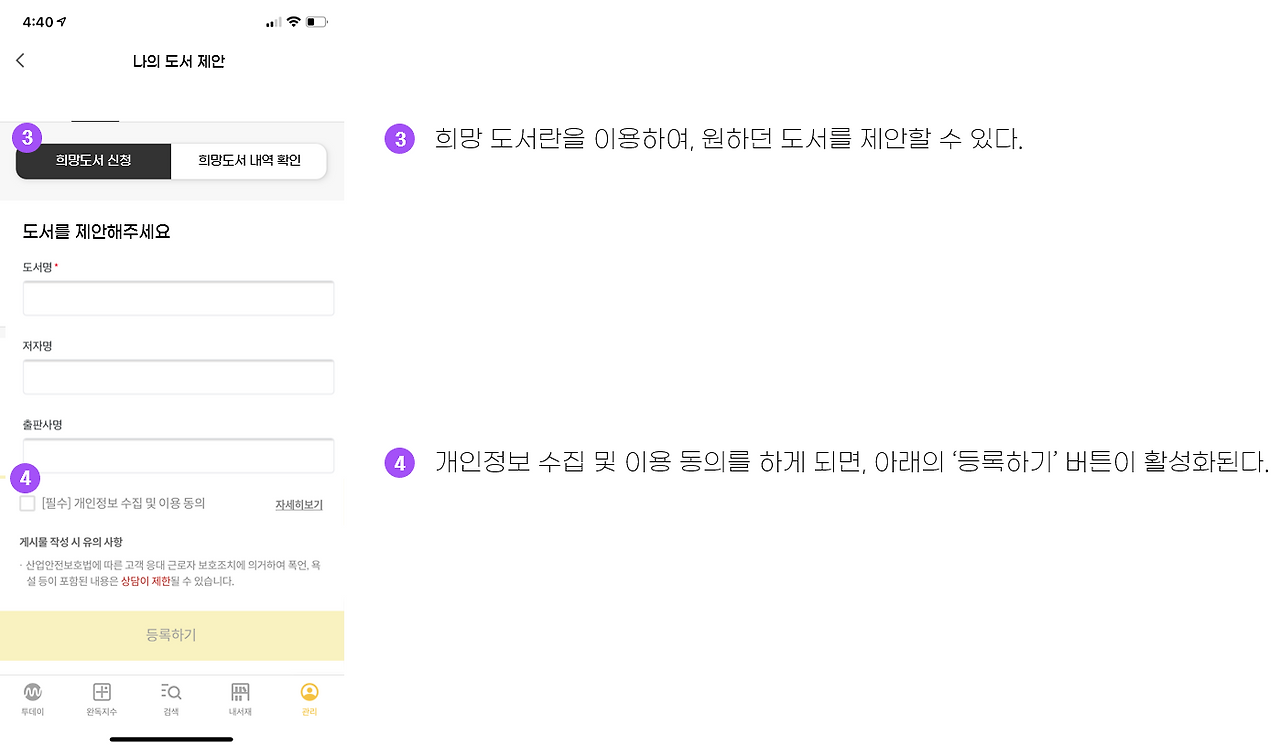Open the 자세히보기 link
Viewport: 1280px width, 746px height.
point(299,505)
